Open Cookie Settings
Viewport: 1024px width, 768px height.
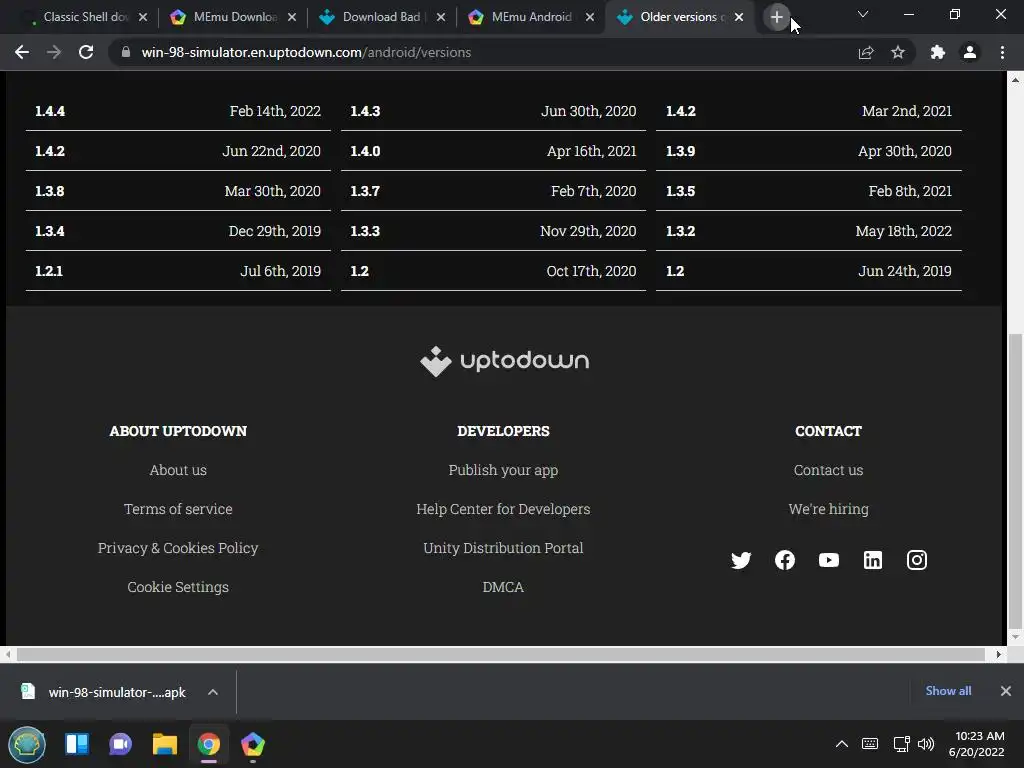click(178, 587)
